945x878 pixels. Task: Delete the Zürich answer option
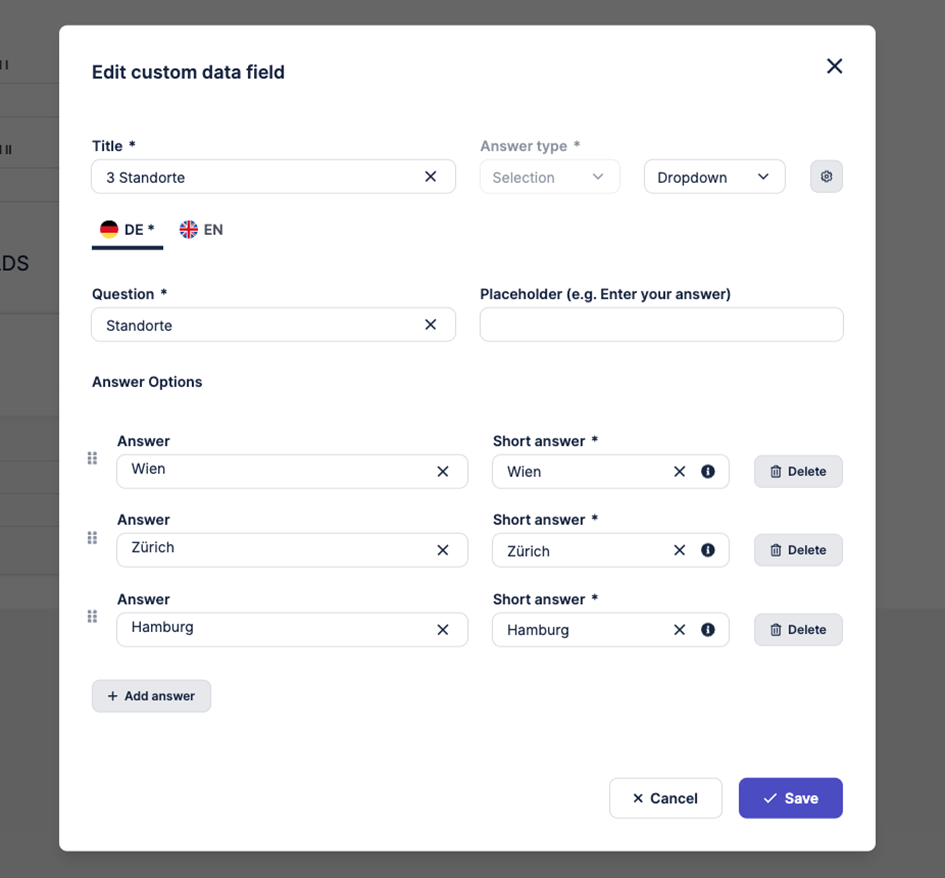(x=798, y=550)
